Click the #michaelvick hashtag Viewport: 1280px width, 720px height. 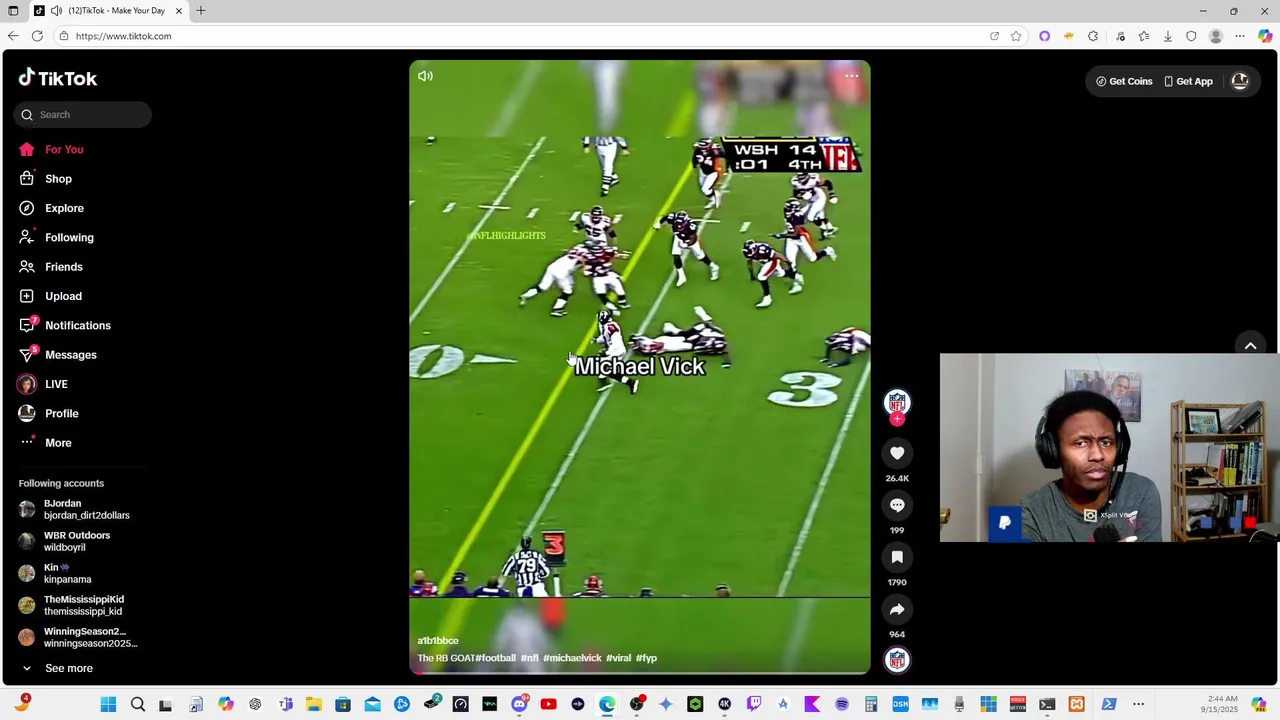coord(572,658)
